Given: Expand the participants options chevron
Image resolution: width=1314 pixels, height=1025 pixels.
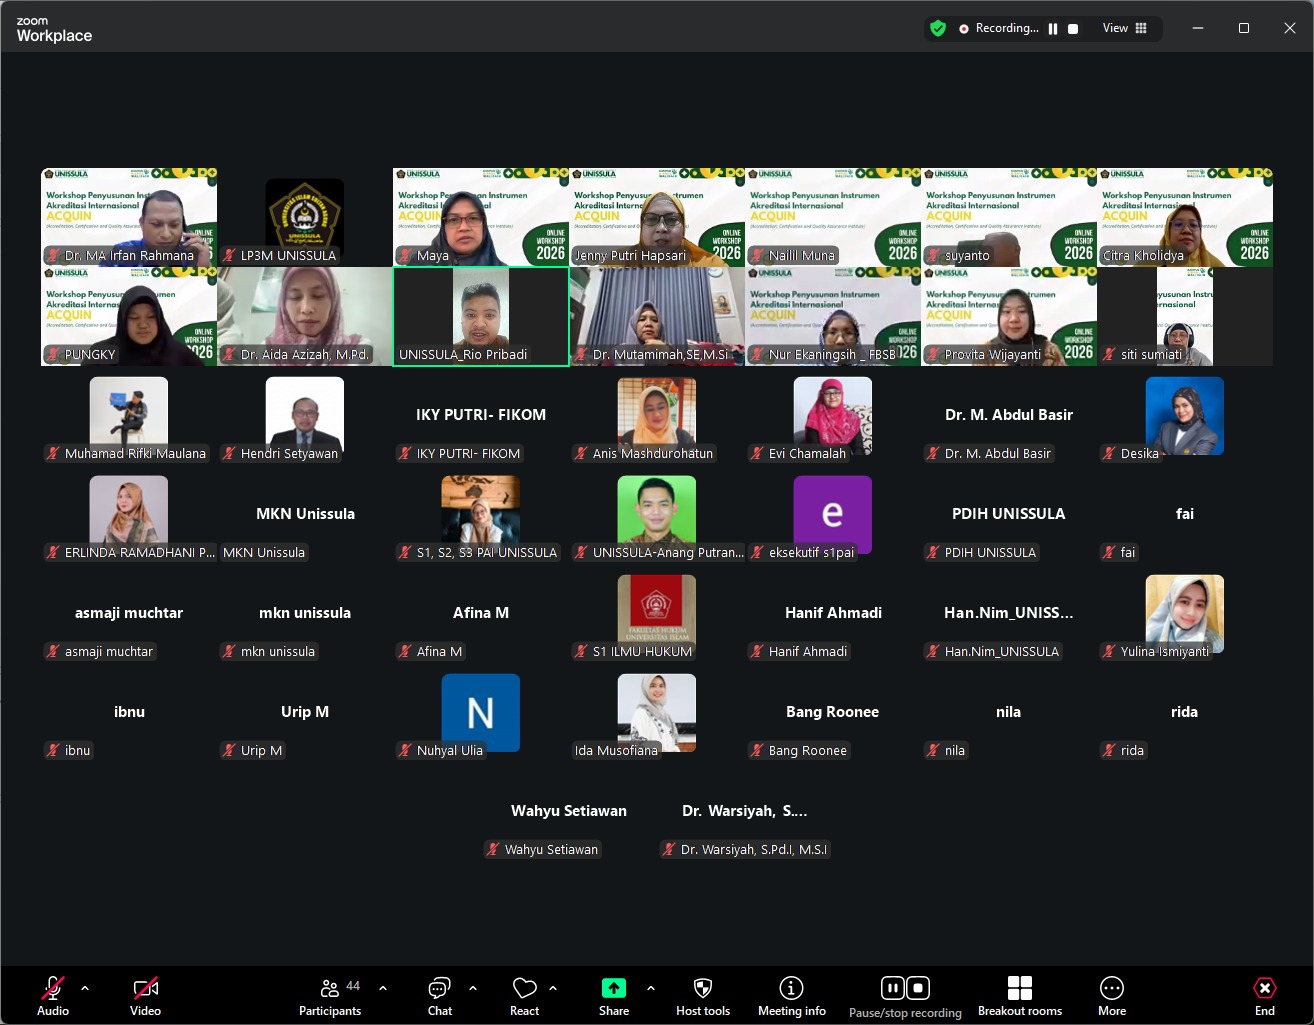Looking at the screenshot, I should coord(383,988).
